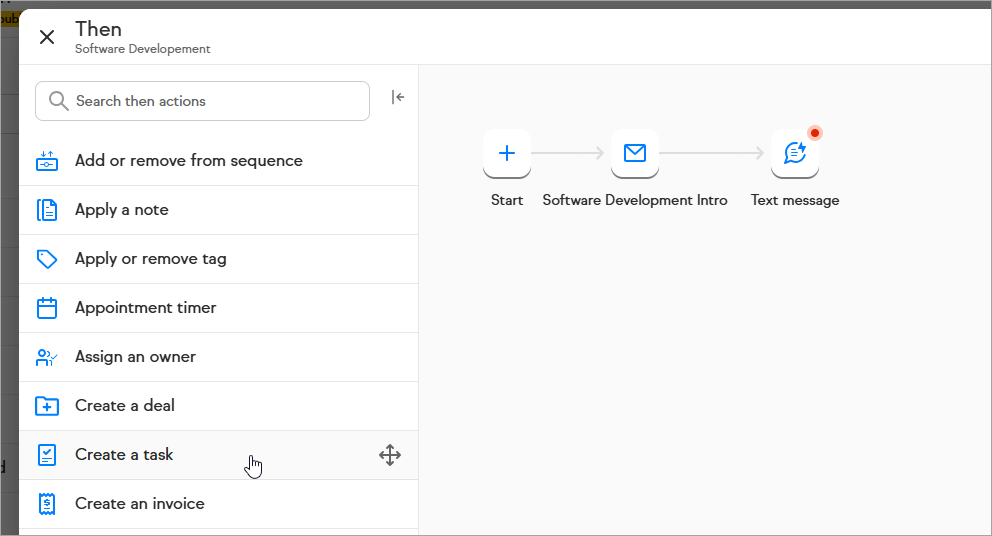The width and height of the screenshot is (992, 536).
Task: Click the Add or remove from sequence icon
Action: [47, 161]
